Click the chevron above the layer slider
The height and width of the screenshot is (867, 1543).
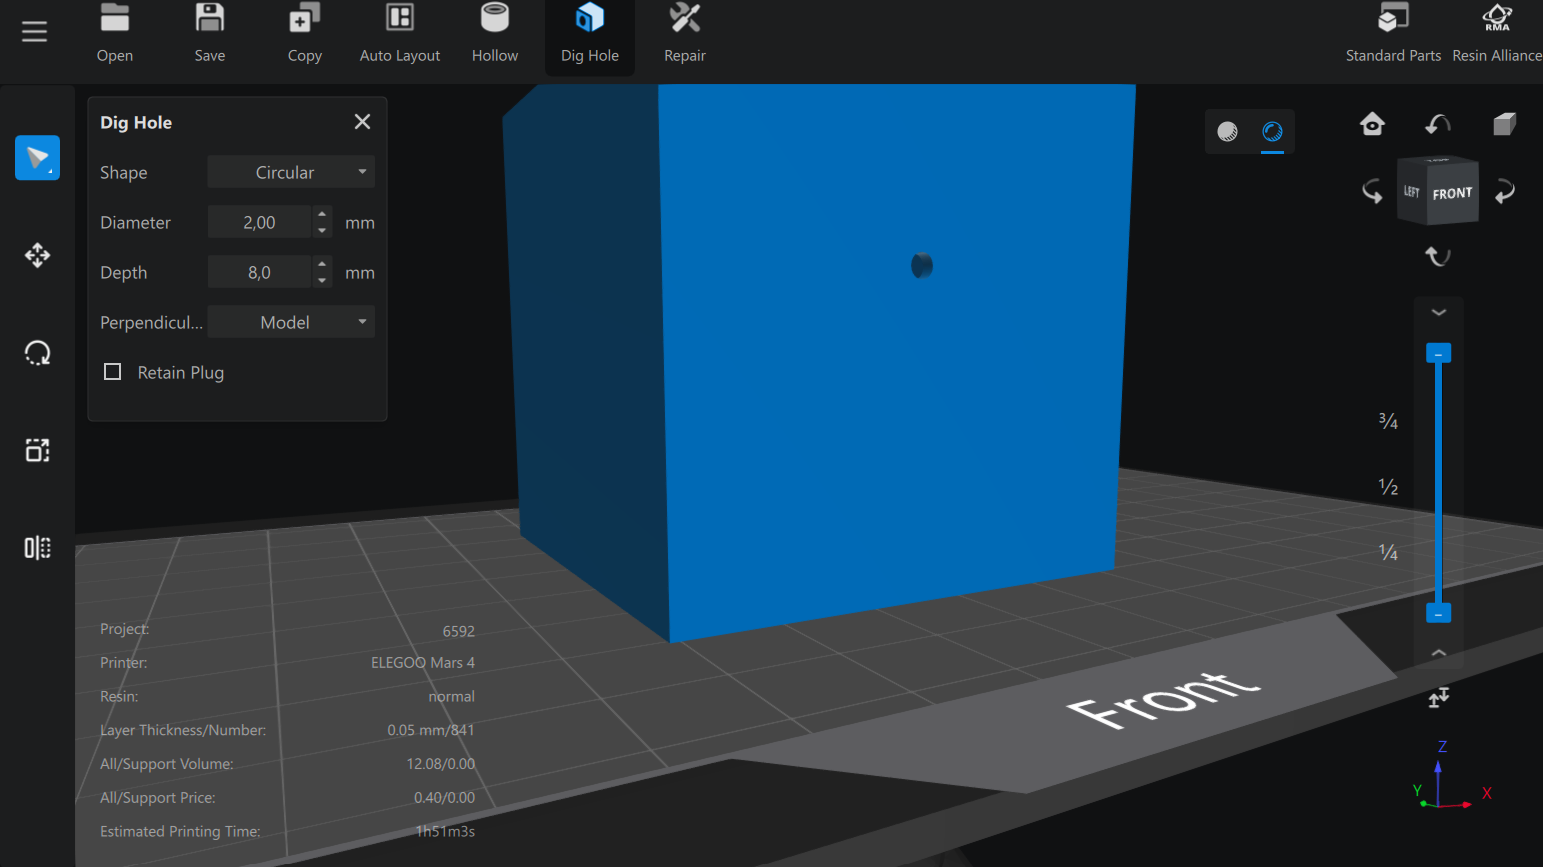[1438, 313]
